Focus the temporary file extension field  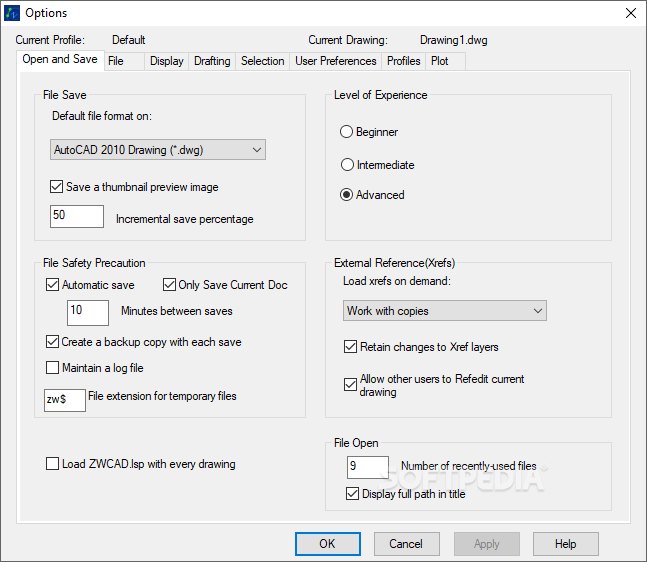(65, 400)
